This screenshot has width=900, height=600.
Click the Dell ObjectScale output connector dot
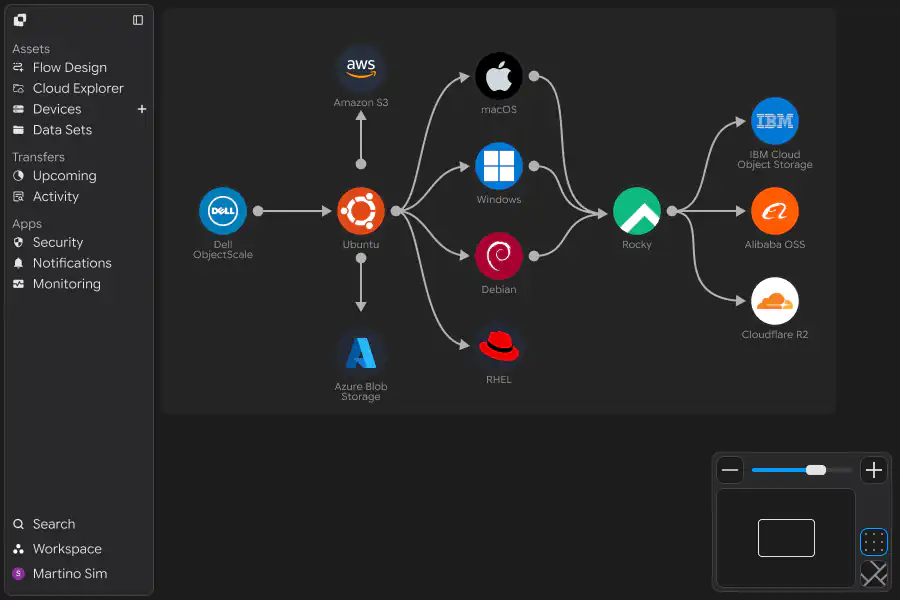click(x=258, y=211)
